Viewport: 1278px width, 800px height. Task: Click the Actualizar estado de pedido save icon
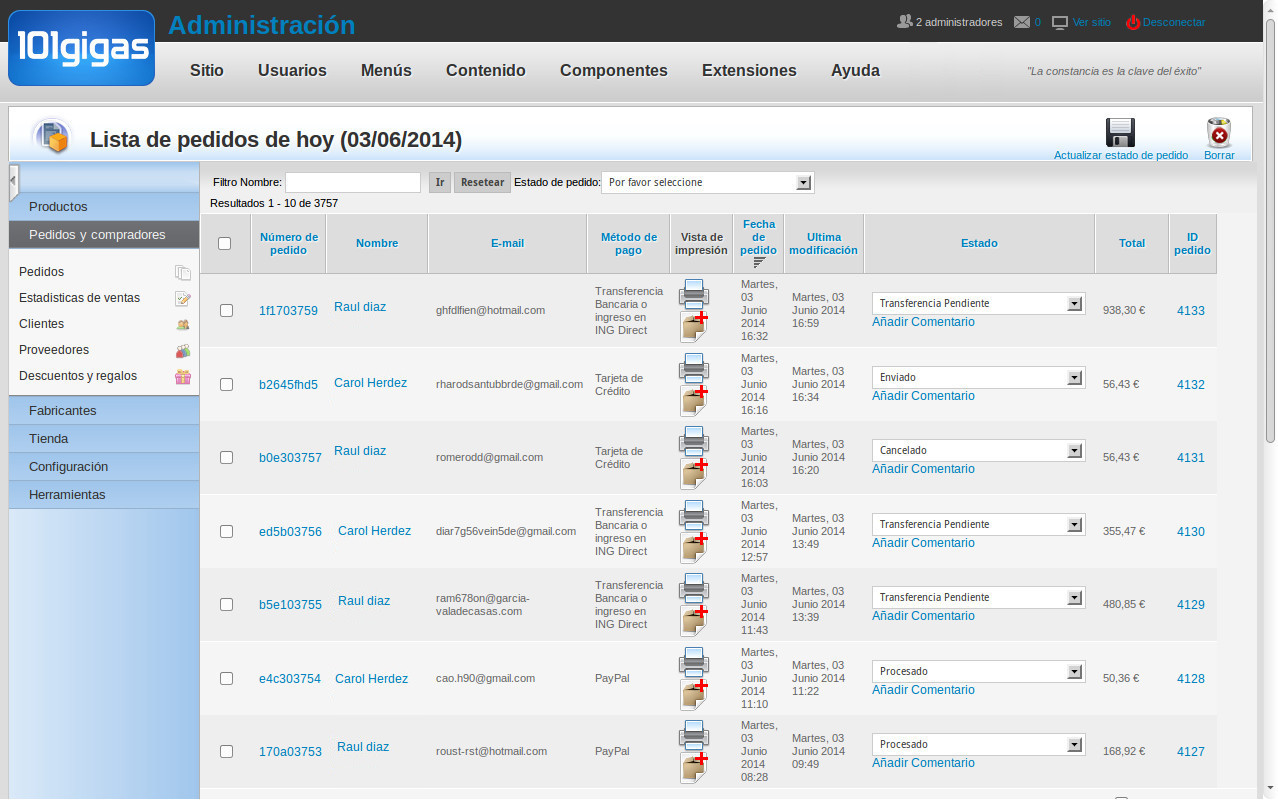click(1120, 133)
